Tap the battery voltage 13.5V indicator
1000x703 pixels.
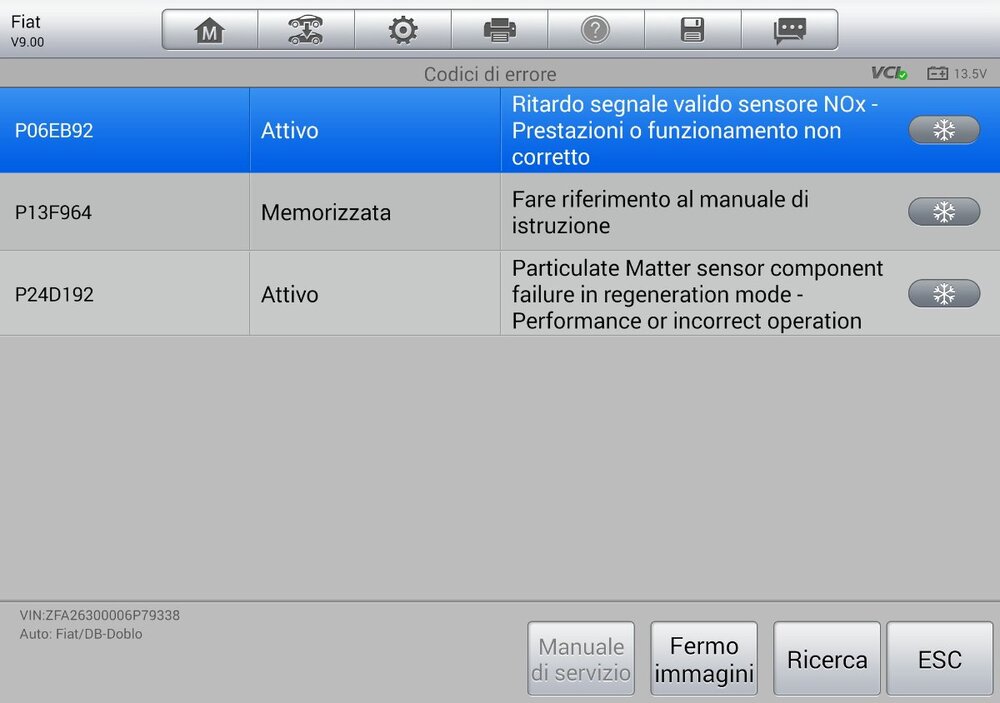957,73
